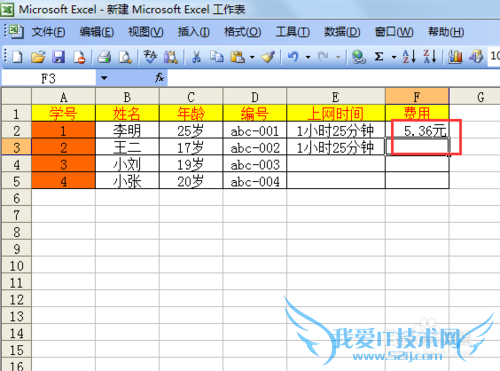Select the cell containing 李明
The width and height of the screenshot is (500, 371).
pyautogui.click(x=127, y=130)
